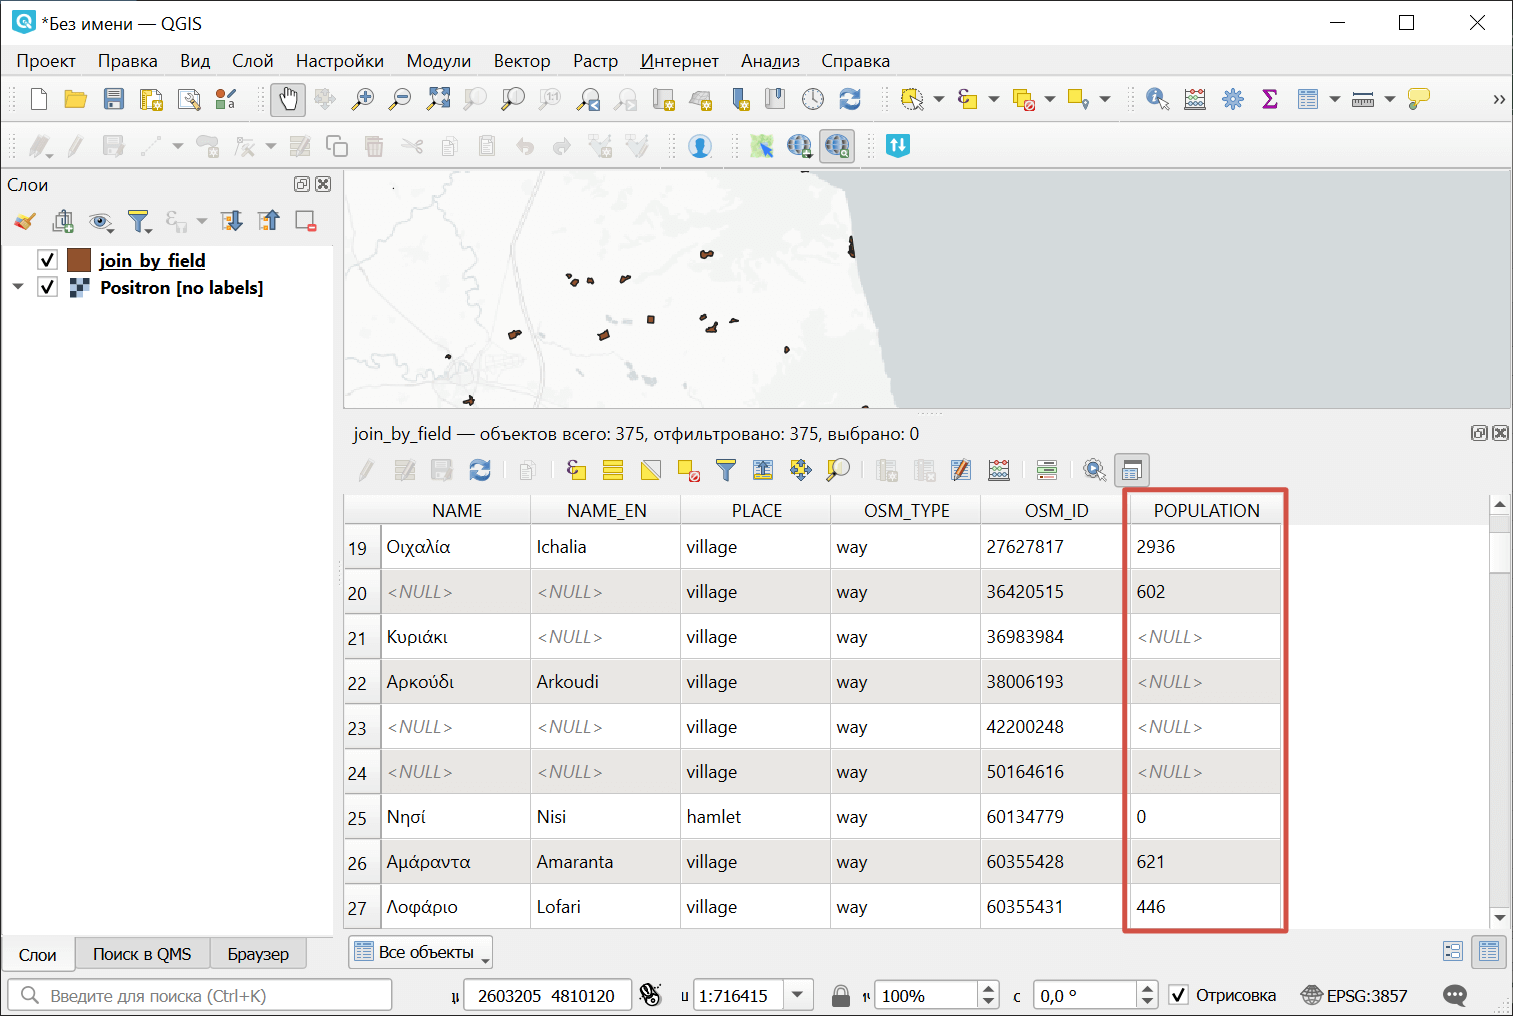
Task: Reload the attribute table
Action: pyautogui.click(x=480, y=470)
